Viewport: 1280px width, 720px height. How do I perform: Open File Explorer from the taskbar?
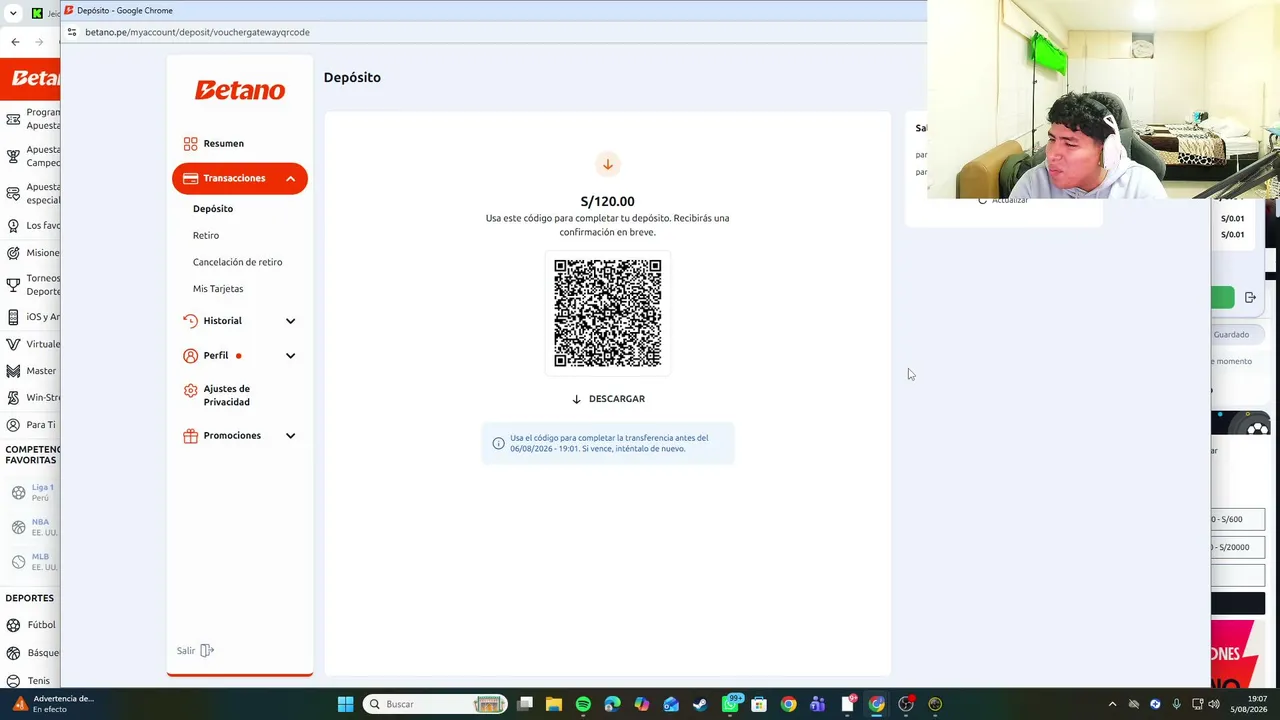click(554, 704)
